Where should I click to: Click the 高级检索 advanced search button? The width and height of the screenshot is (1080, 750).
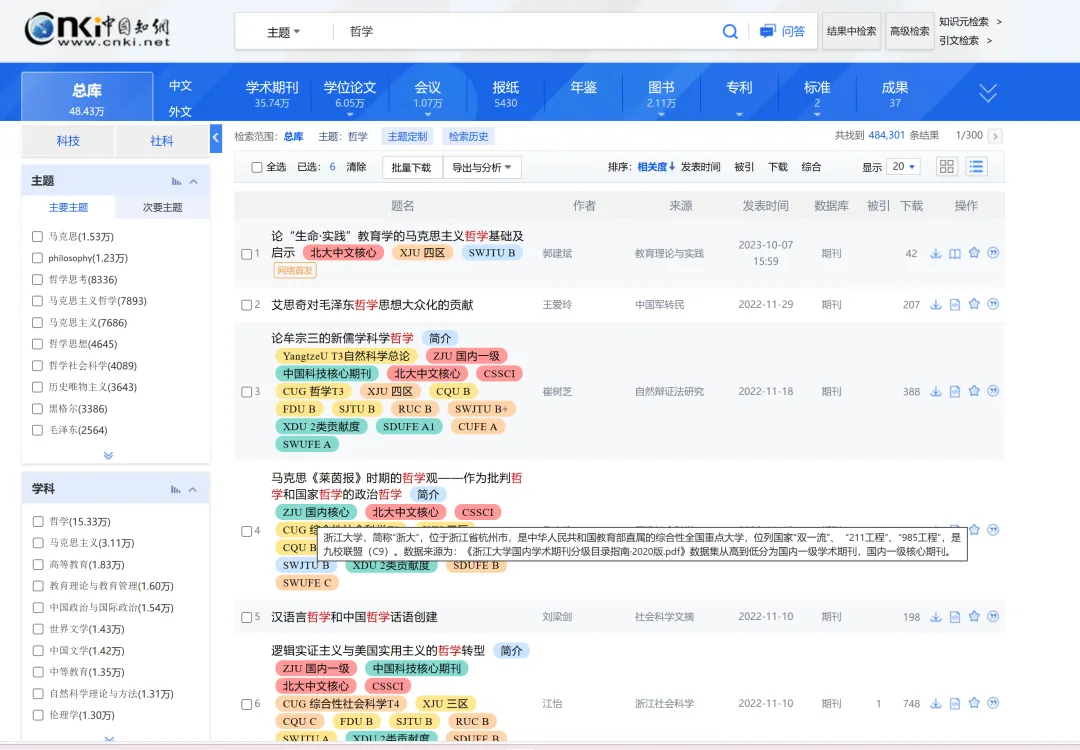tap(909, 31)
